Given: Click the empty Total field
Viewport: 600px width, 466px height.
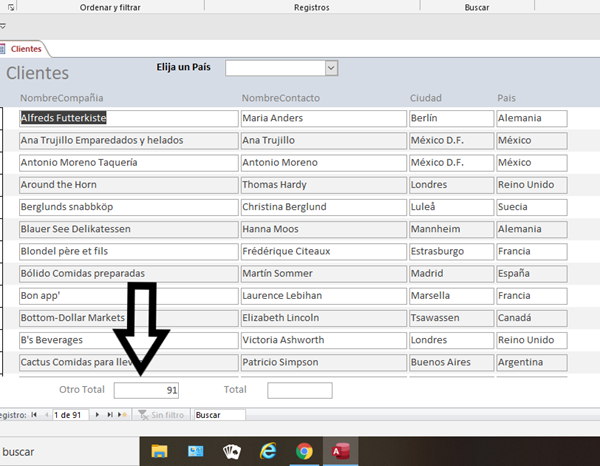Looking at the screenshot, I should (x=299, y=390).
